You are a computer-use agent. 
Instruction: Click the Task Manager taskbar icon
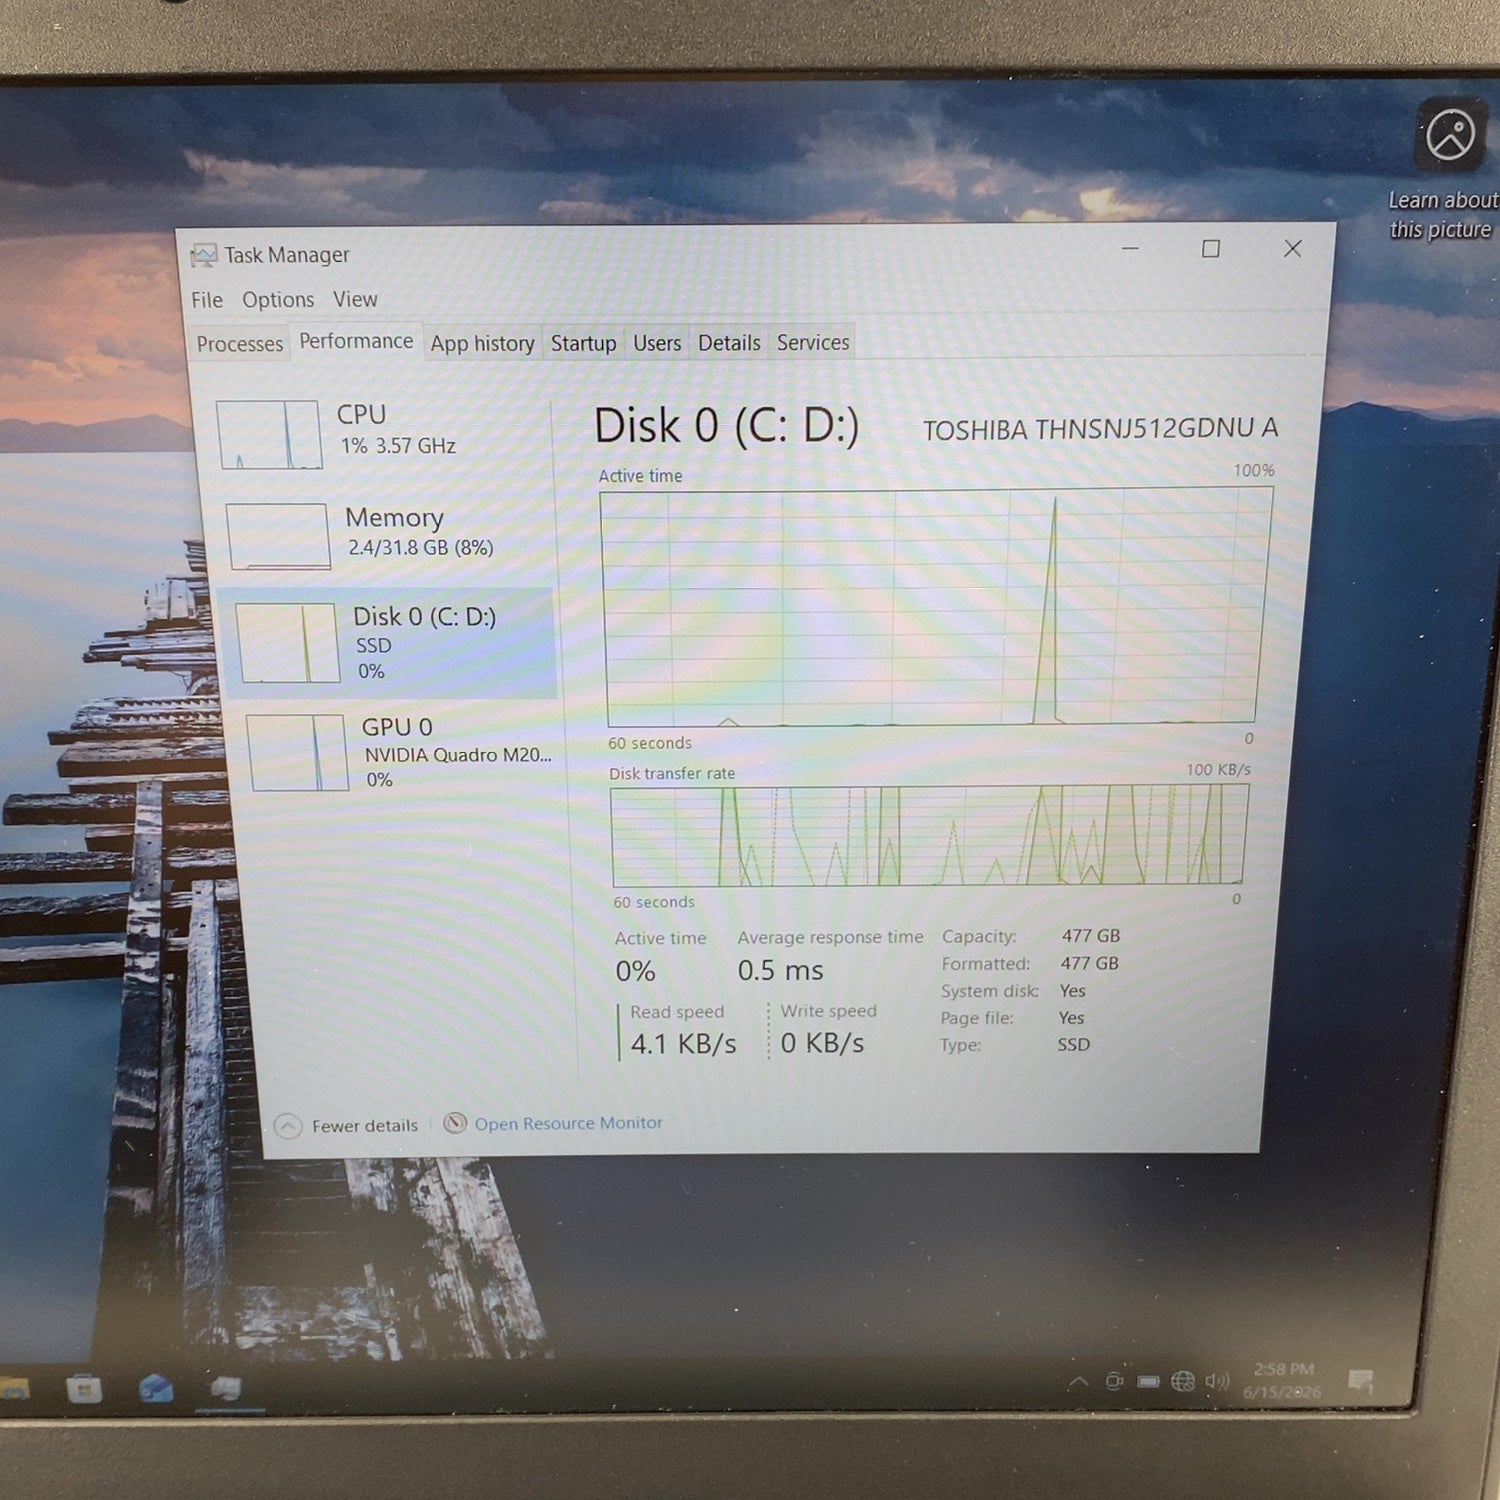pyautogui.click(x=226, y=1388)
